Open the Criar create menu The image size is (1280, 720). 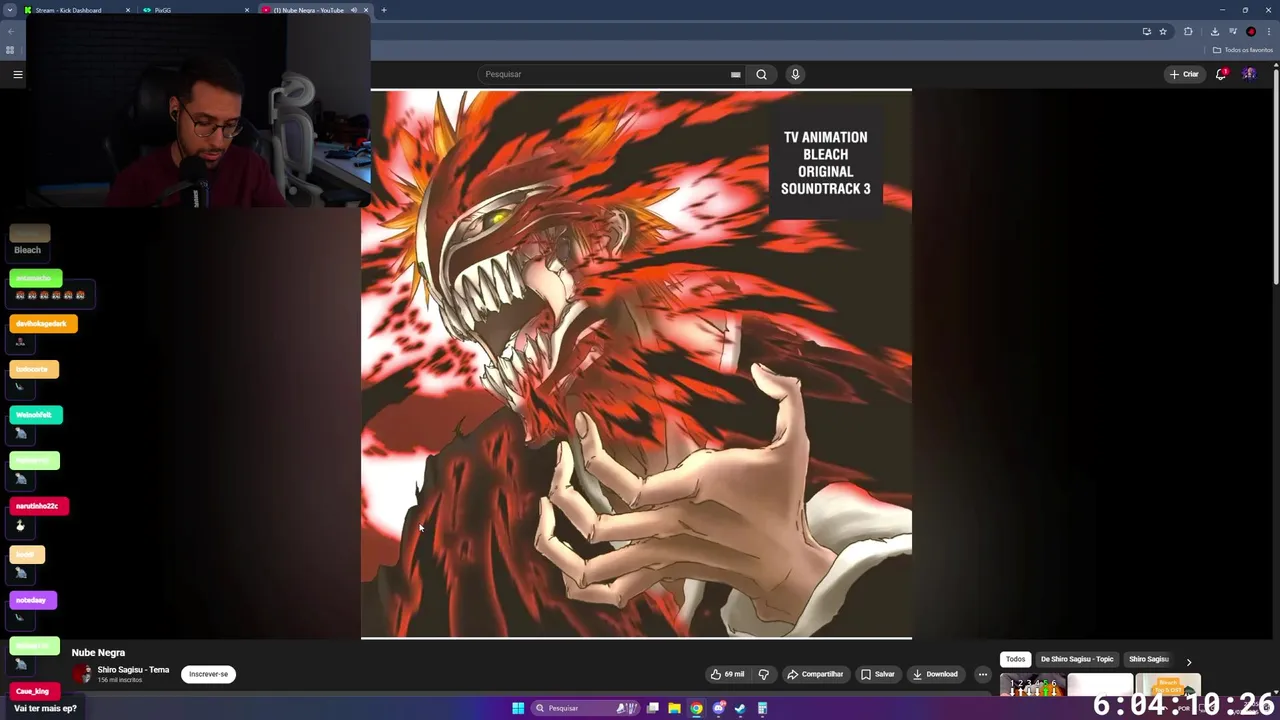point(1184,74)
